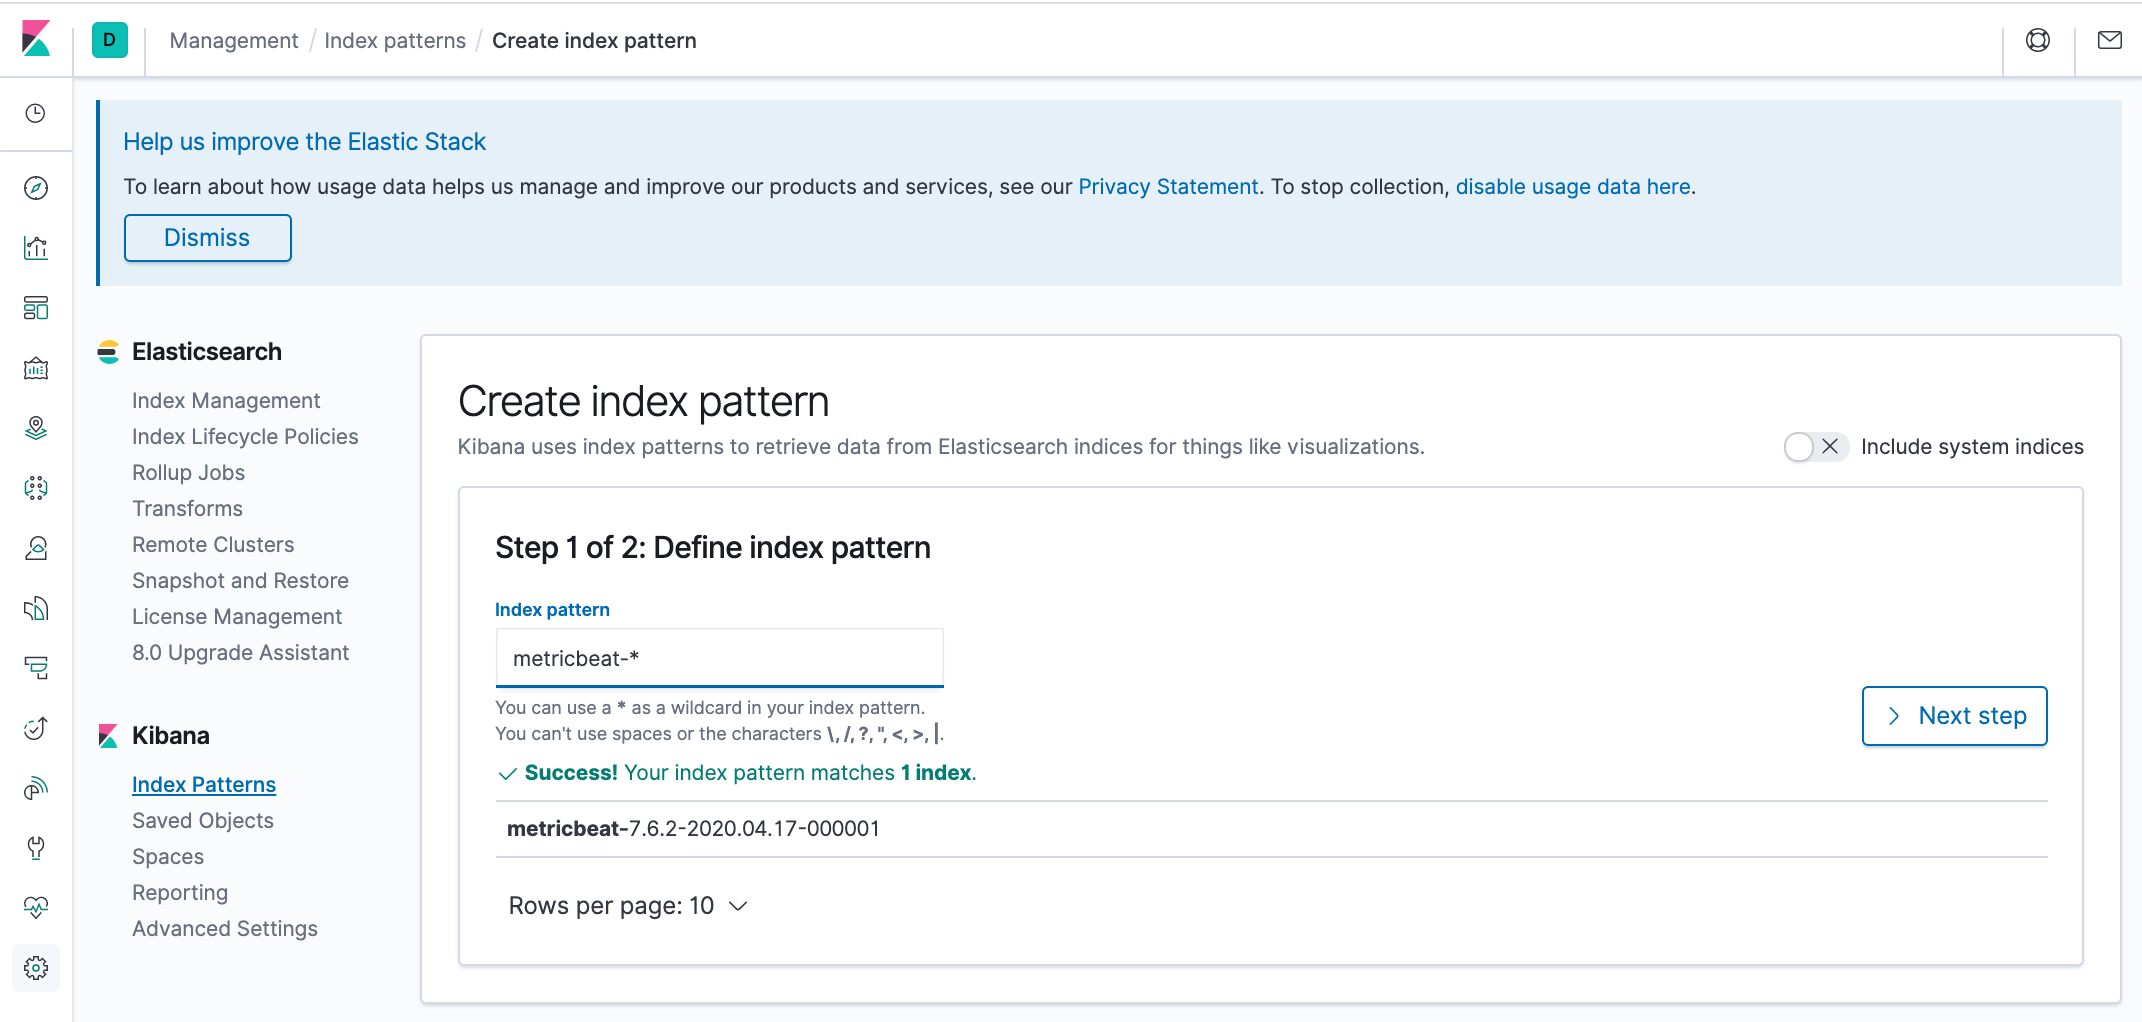Open the D space avatar selector
This screenshot has width=2142, height=1022.
coord(110,40)
